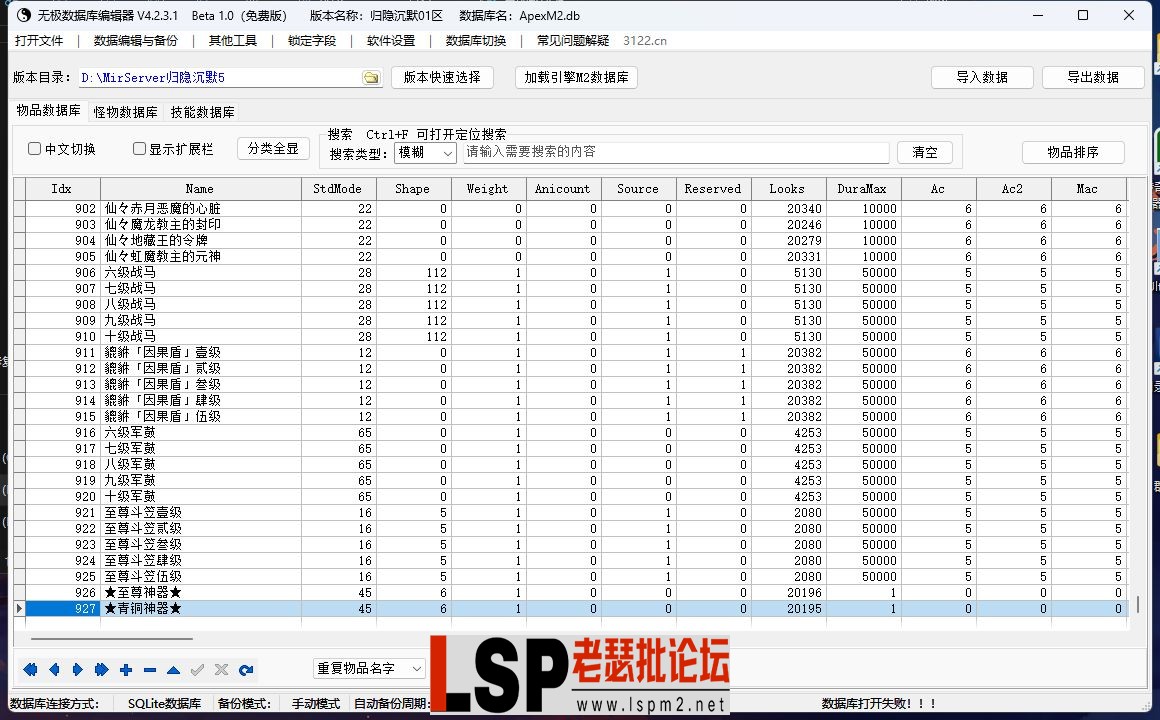Click the 加载引擎M2数据库 button
This screenshot has height=720, width=1160.
click(x=576, y=77)
